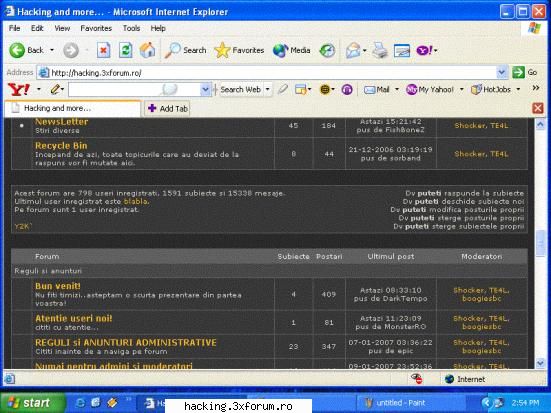Open the Tools menu
This screenshot has width=551, height=413.
click(131, 28)
